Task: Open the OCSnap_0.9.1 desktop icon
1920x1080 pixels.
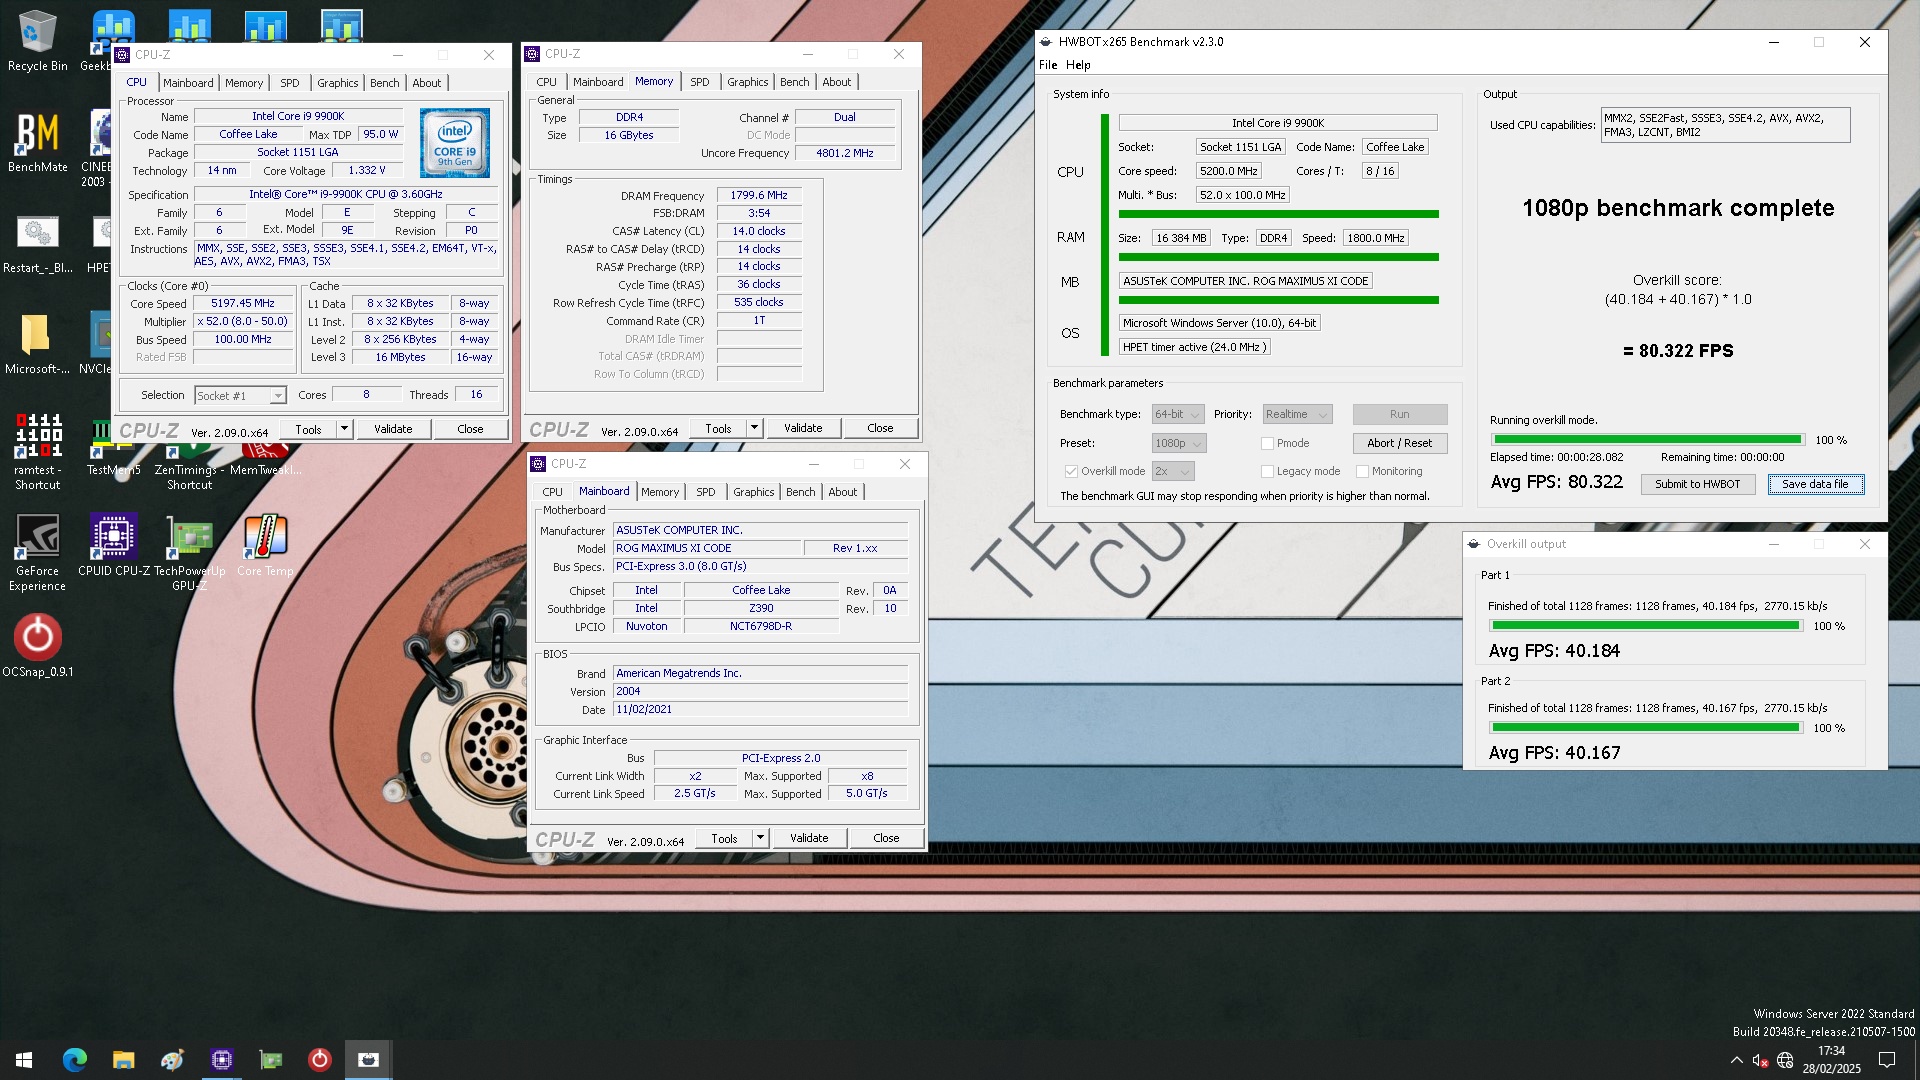Action: pyautogui.click(x=37, y=647)
